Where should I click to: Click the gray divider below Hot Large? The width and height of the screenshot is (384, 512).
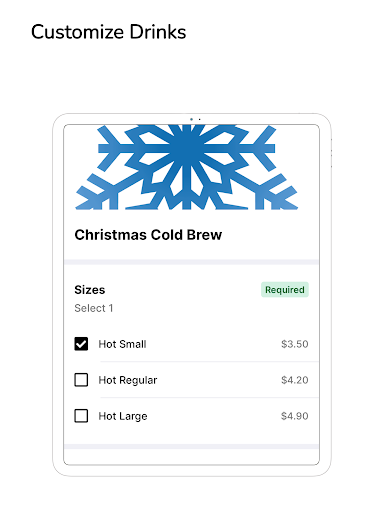(192, 447)
